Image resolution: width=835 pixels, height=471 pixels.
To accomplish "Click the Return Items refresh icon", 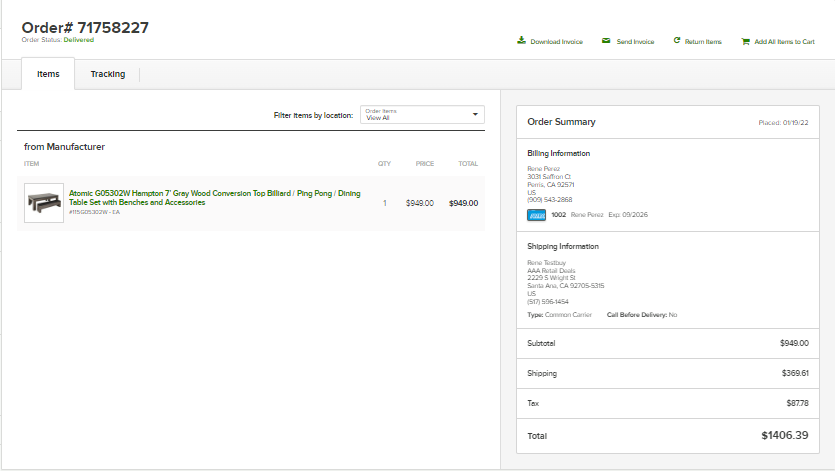I will [677, 40].
